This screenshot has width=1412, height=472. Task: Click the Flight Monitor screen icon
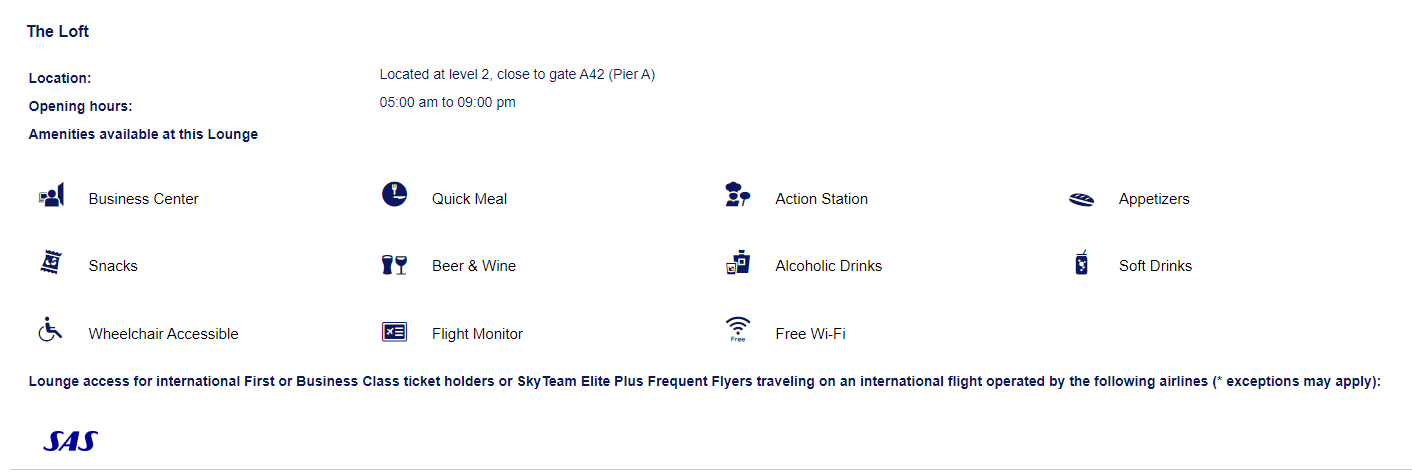pyautogui.click(x=394, y=332)
